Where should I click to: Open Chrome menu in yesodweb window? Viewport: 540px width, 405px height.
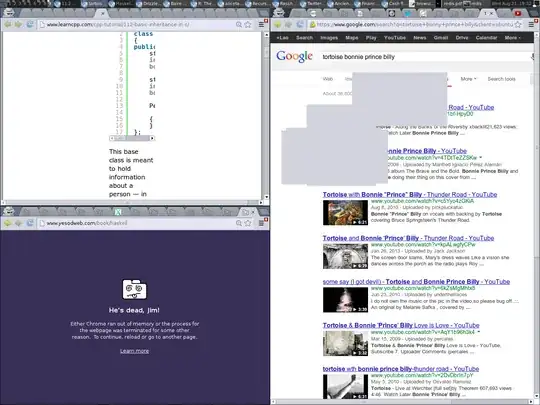pos(261,223)
